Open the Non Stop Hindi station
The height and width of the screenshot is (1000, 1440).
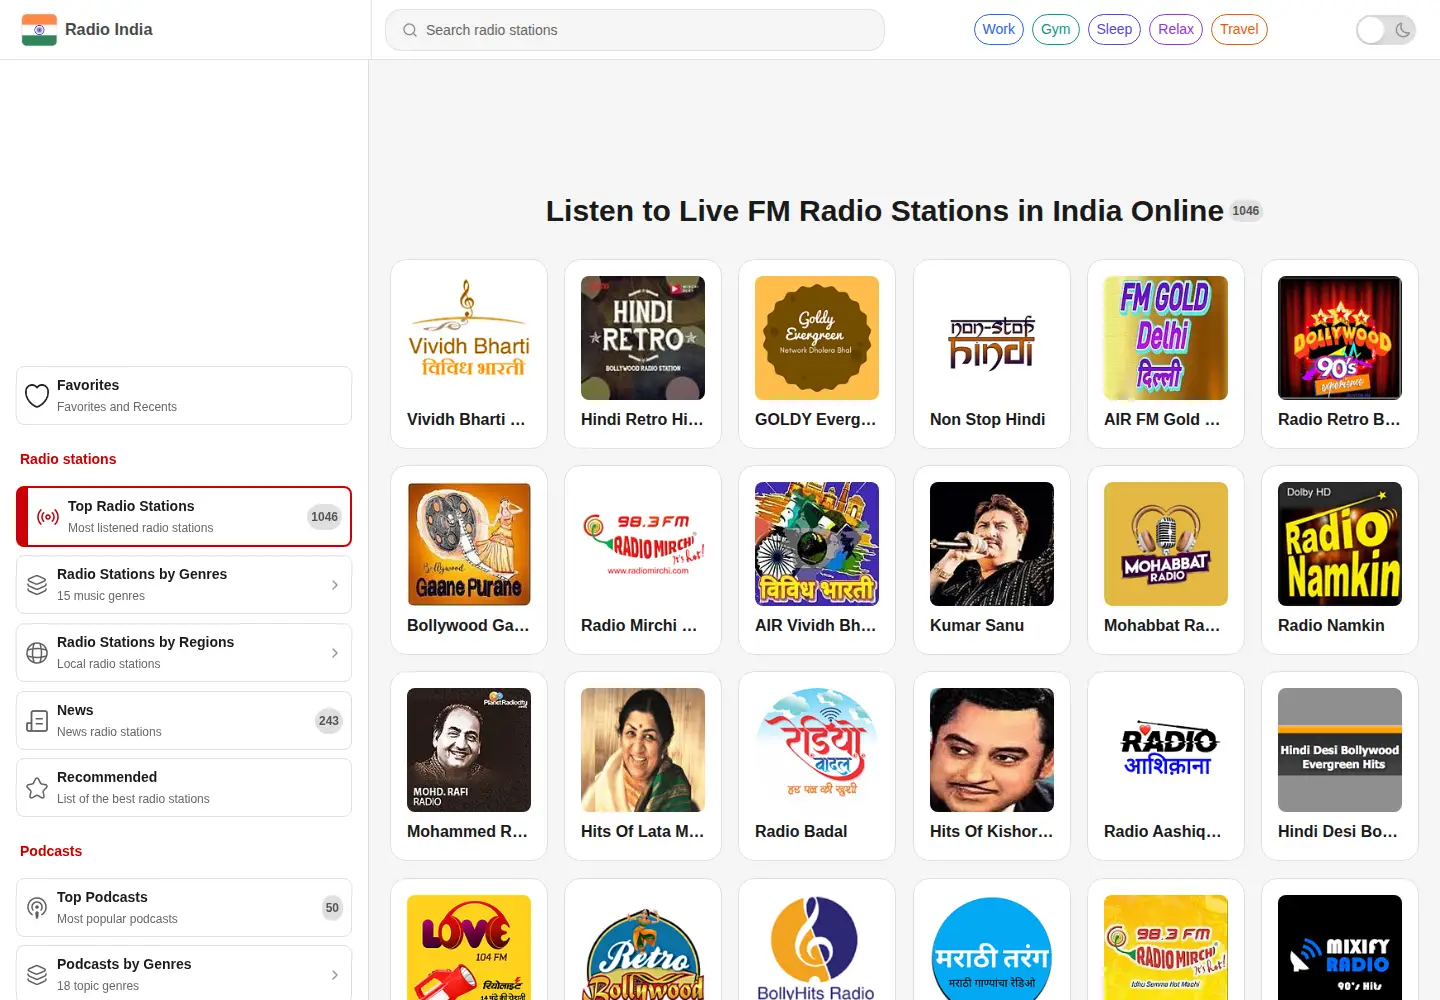pyautogui.click(x=992, y=354)
